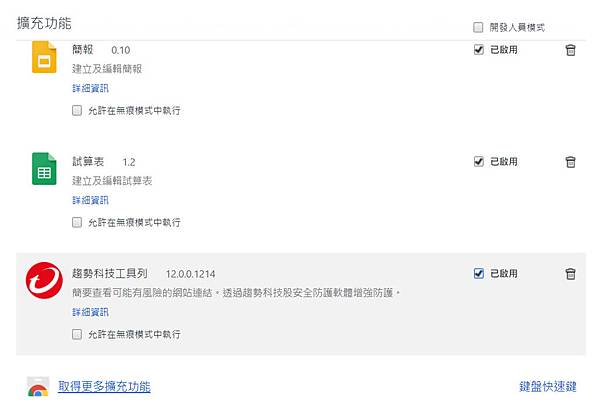The image size is (600, 408).
Task: Open the 鍵盤快速鍵 keyboard shortcuts link
Action: 548,386
